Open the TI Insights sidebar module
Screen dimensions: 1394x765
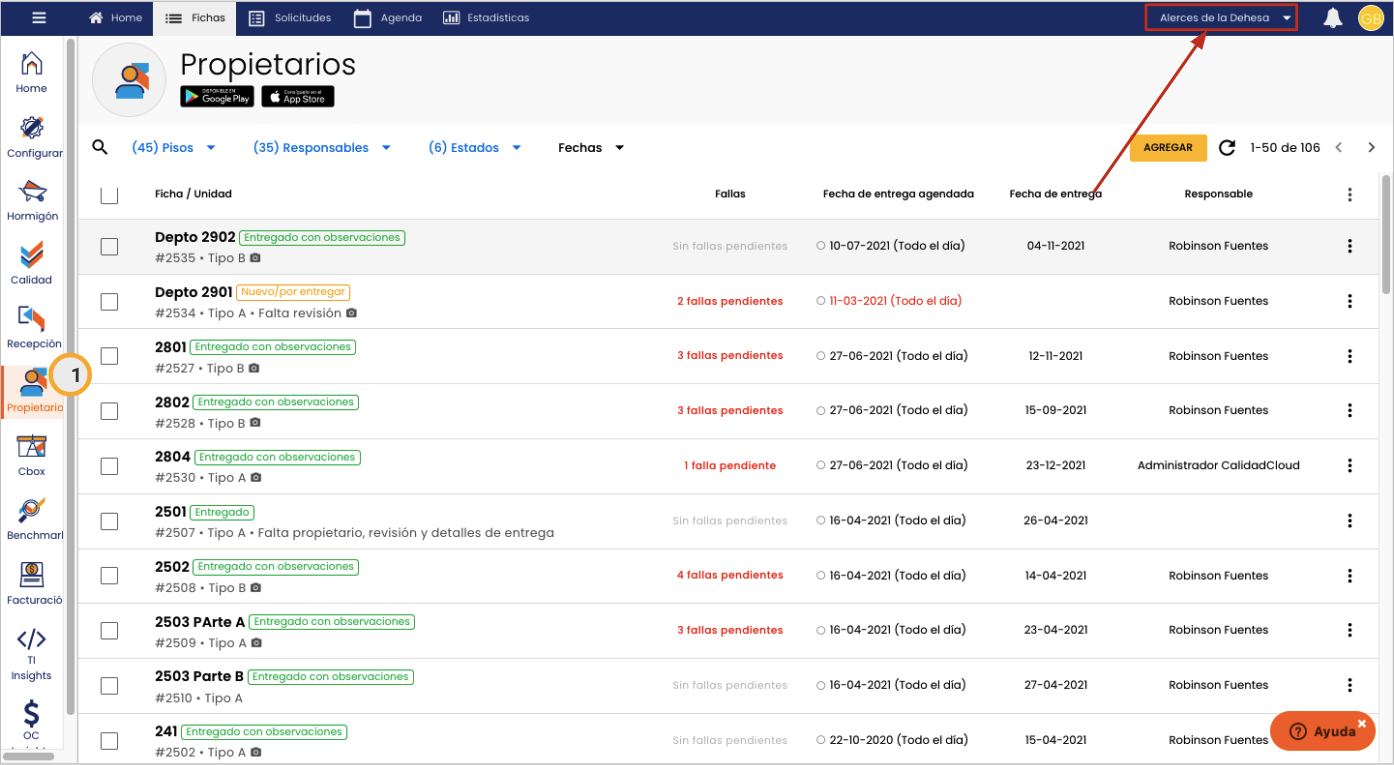point(32,654)
